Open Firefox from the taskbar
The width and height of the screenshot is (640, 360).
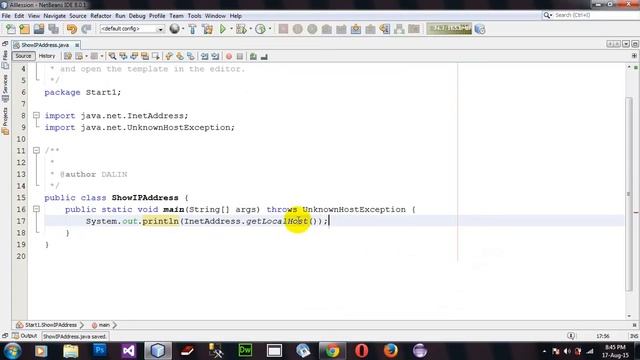[391, 351]
